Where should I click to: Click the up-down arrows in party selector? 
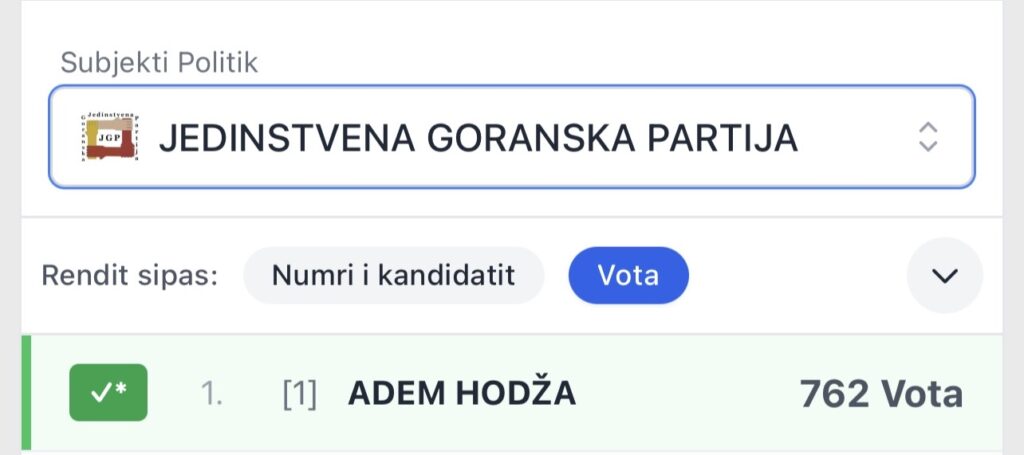928,137
